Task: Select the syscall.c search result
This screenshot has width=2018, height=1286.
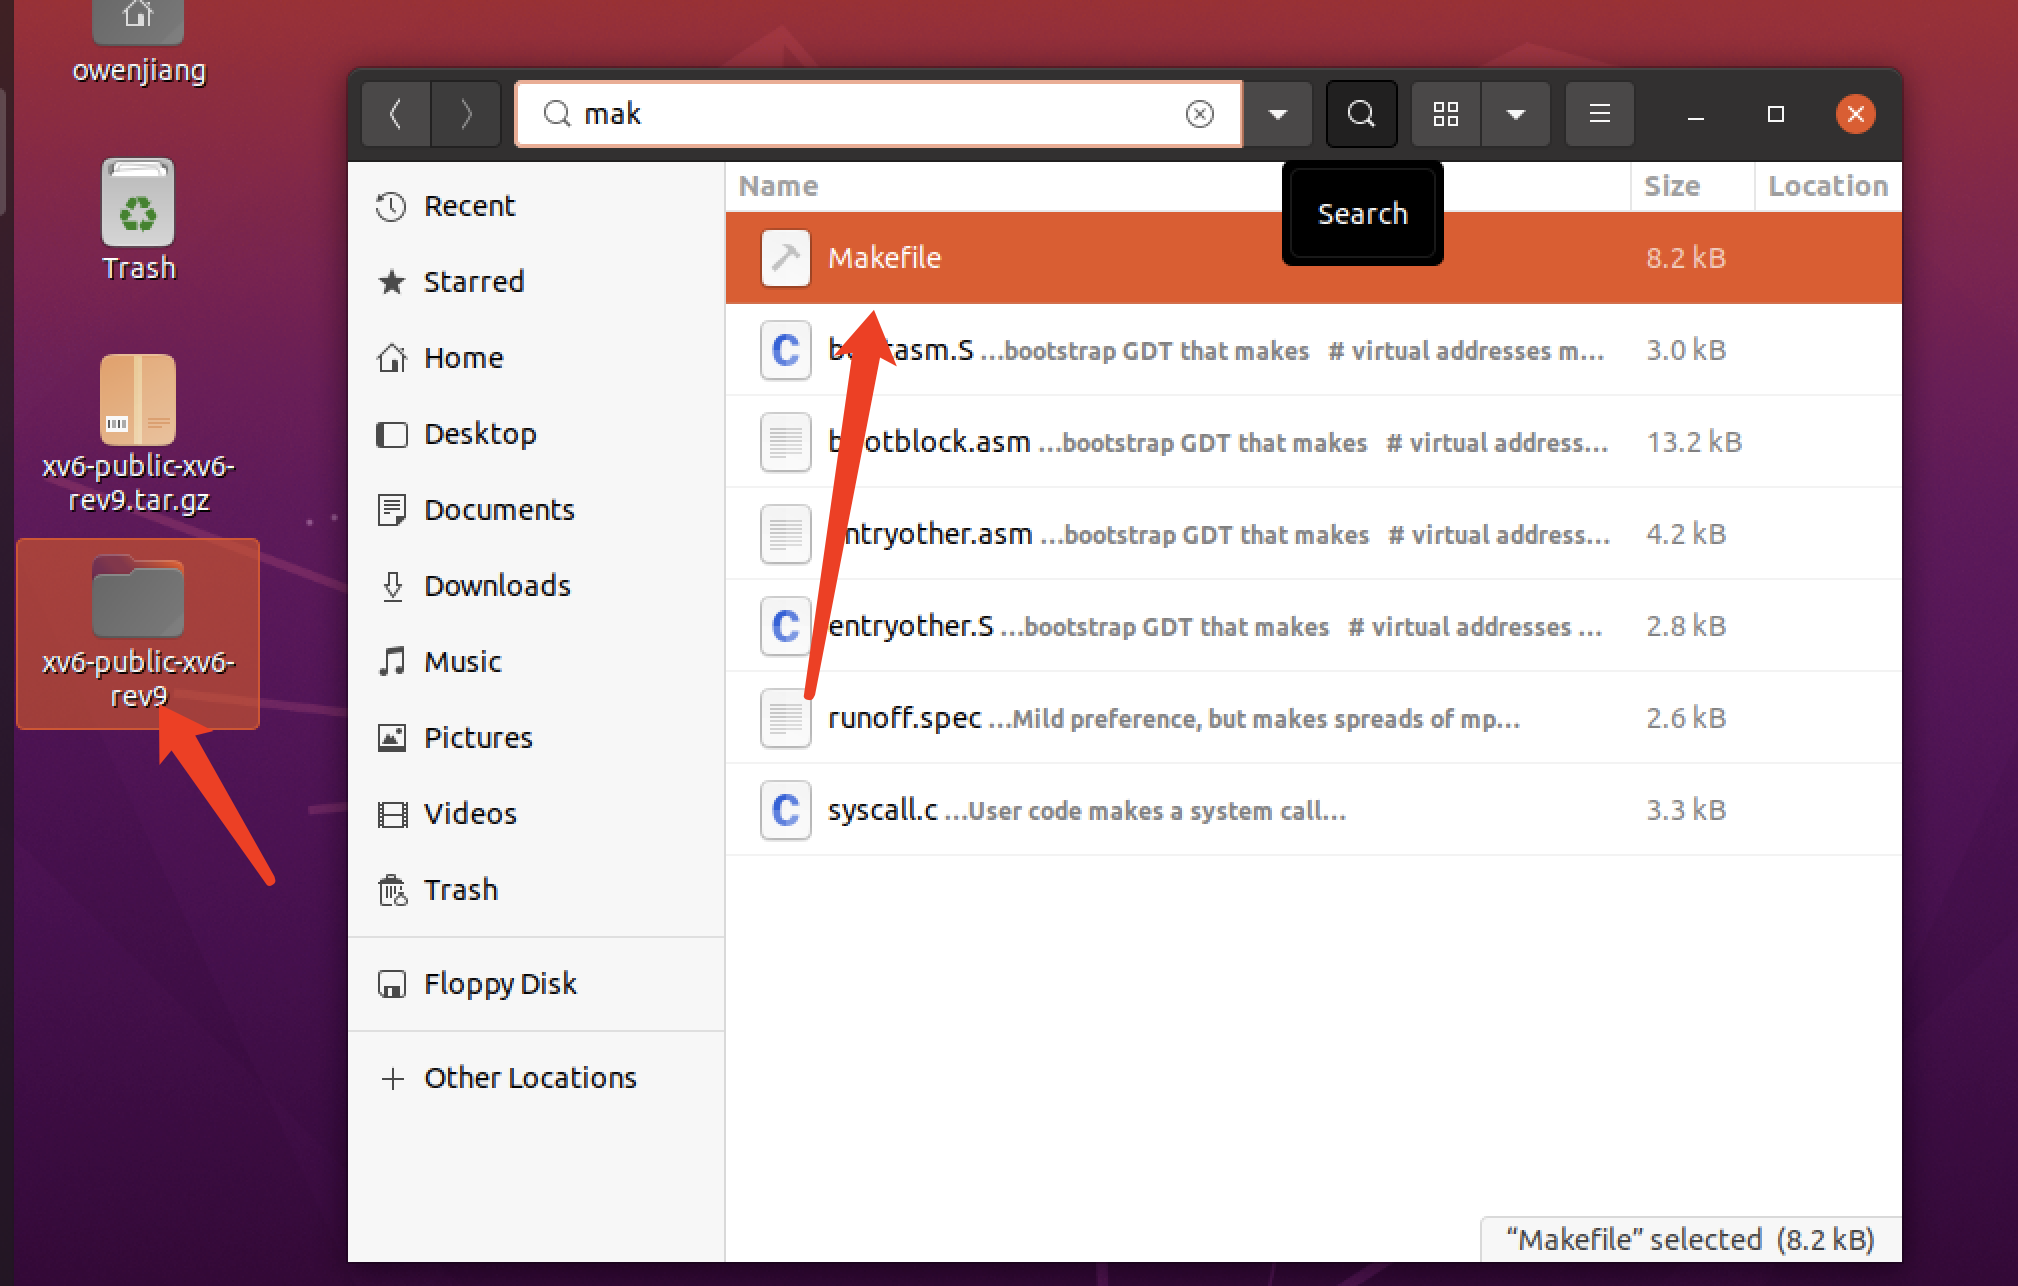Action: click(881, 810)
